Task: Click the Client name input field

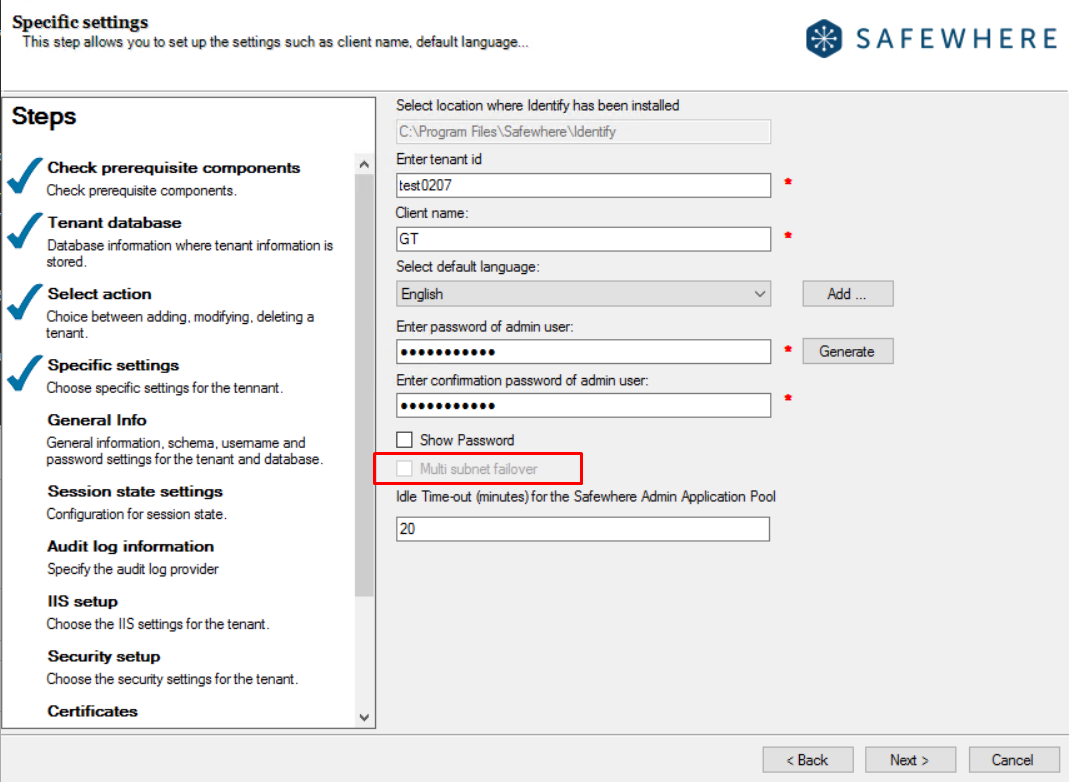Action: click(583, 239)
